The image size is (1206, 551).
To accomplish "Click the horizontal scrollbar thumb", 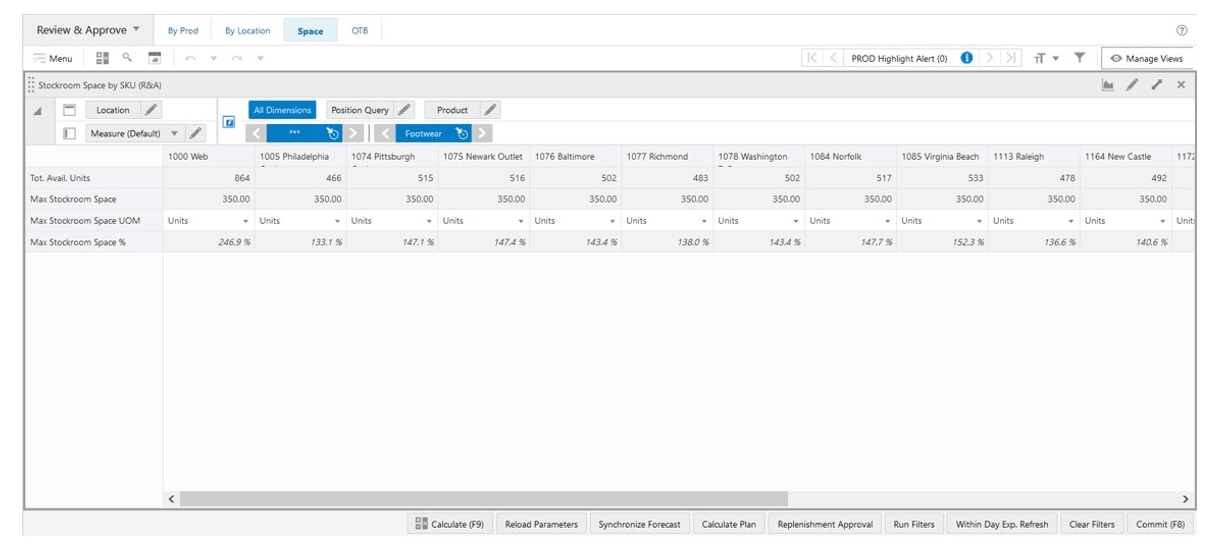I will (484, 498).
